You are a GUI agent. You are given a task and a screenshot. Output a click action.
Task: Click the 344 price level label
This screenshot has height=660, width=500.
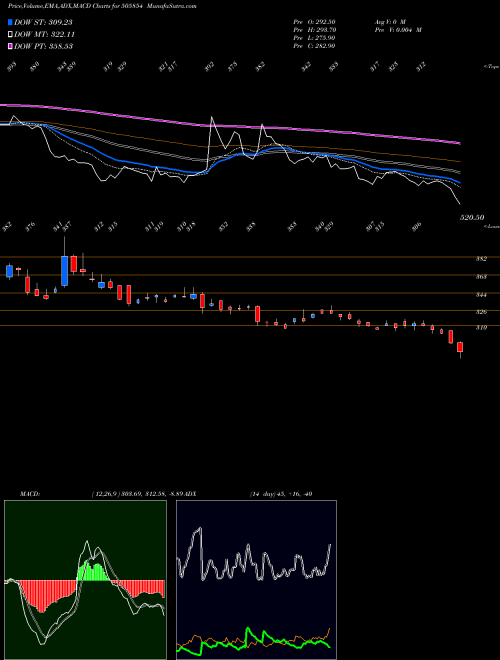pyautogui.click(x=481, y=295)
